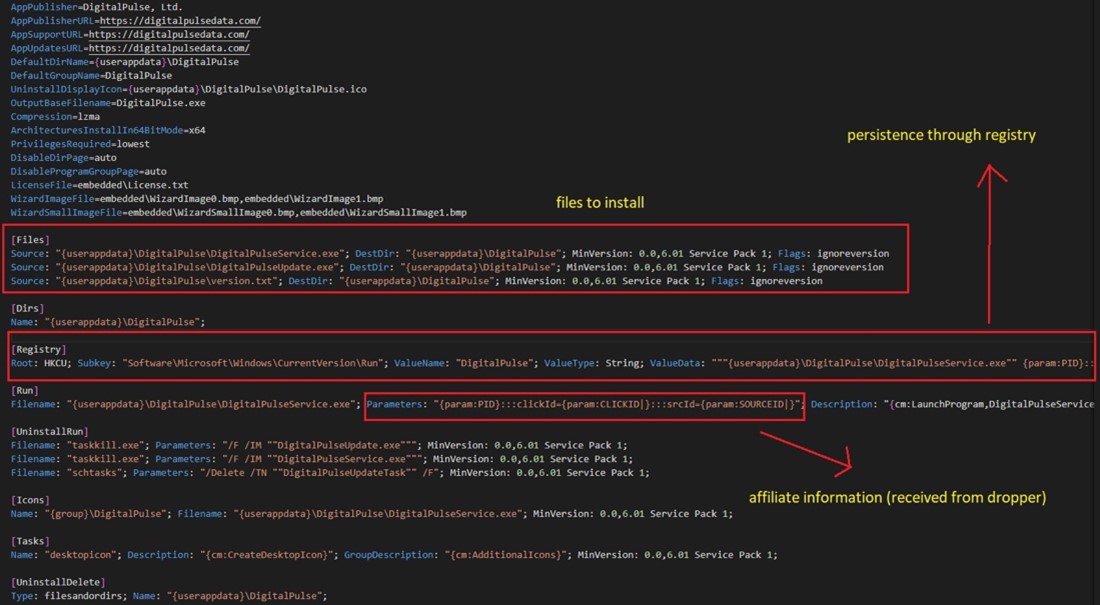Select the DigitalPulseService.exe source entry
This screenshot has height=605, width=1100.
pos(300,253)
